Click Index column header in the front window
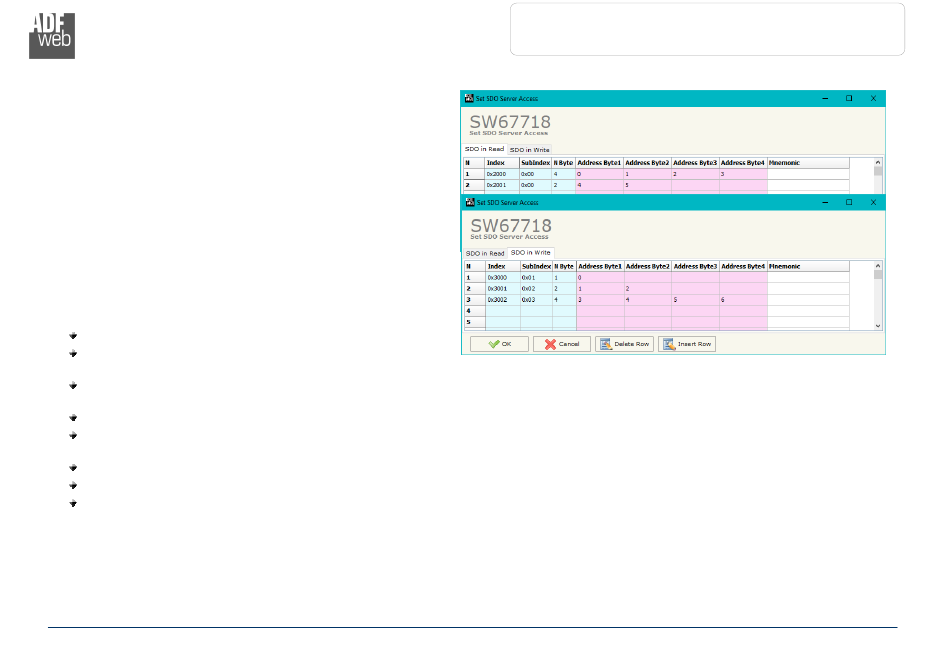The width and height of the screenshot is (950, 659). pos(503,267)
